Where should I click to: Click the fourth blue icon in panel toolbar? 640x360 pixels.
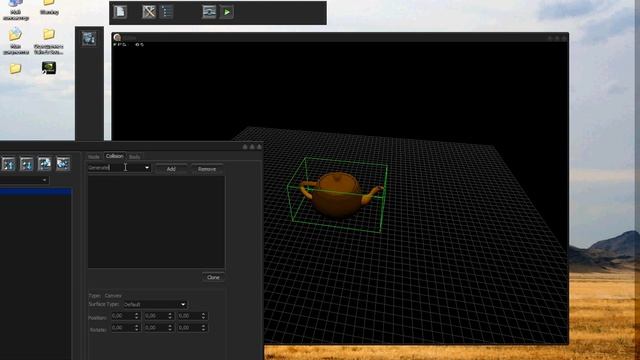[x=63, y=164]
